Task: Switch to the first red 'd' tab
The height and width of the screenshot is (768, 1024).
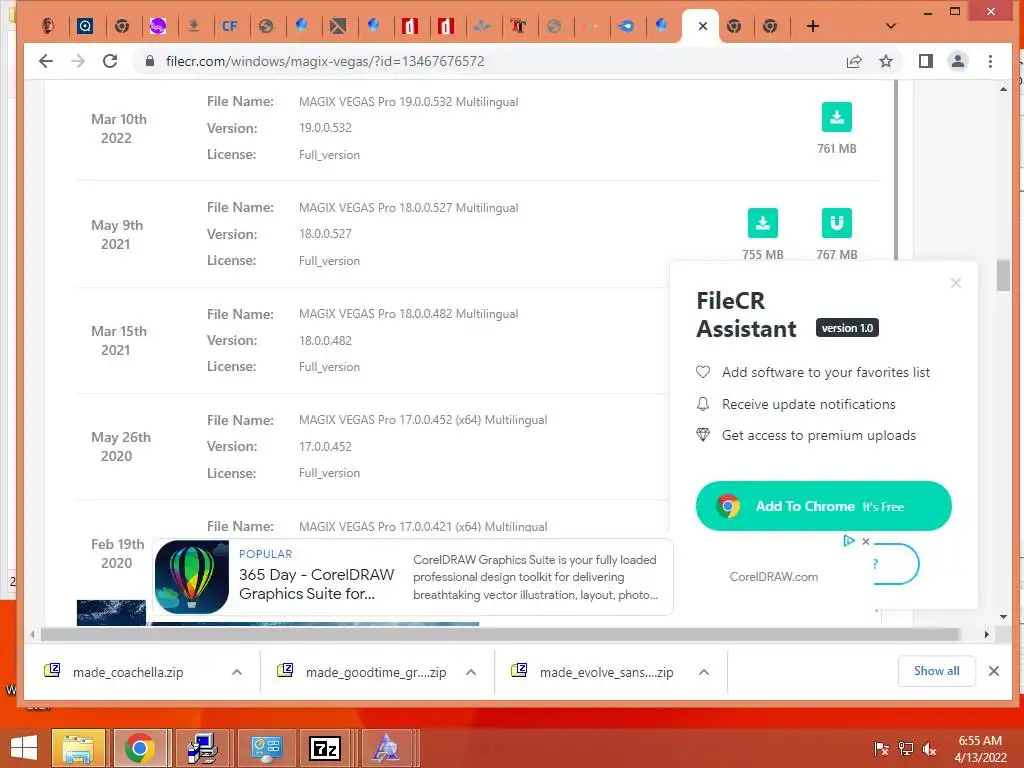Action: 410,26
